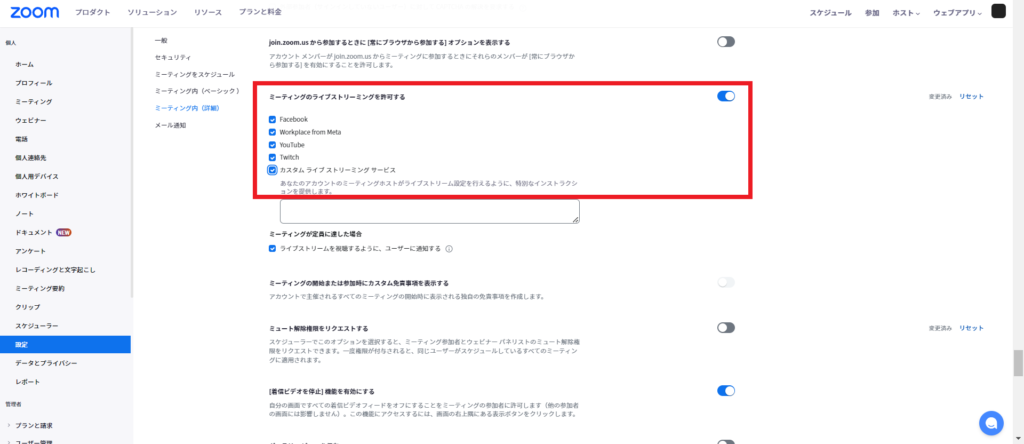The image size is (1024, 444).
Task: Click the profile avatar icon
Action: coord(999,11)
